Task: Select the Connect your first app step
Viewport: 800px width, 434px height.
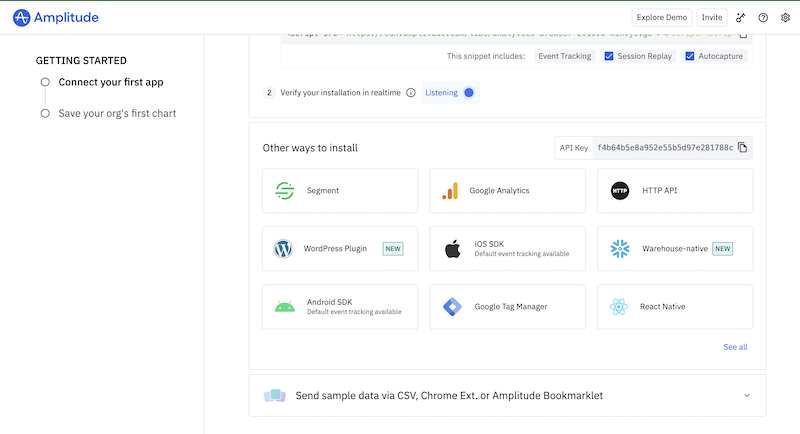Action: pos(111,82)
